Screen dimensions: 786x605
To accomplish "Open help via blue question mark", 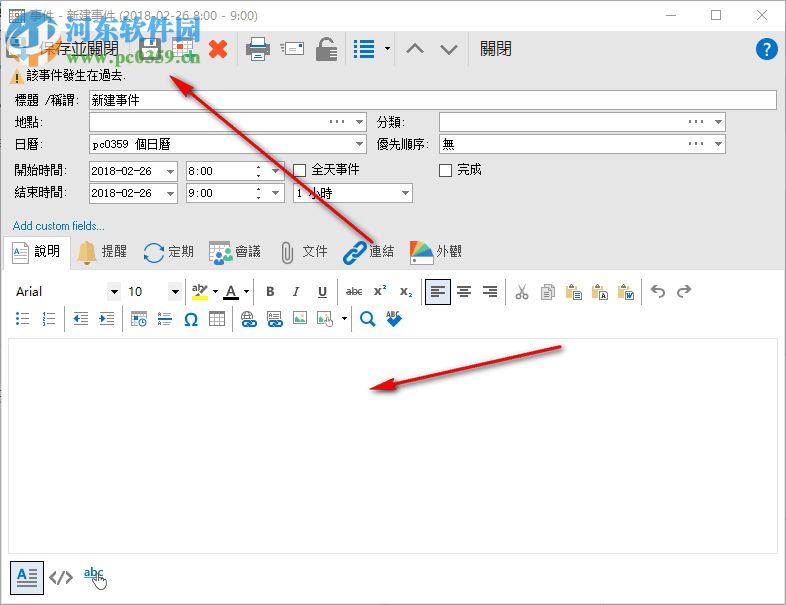I will click(766, 49).
